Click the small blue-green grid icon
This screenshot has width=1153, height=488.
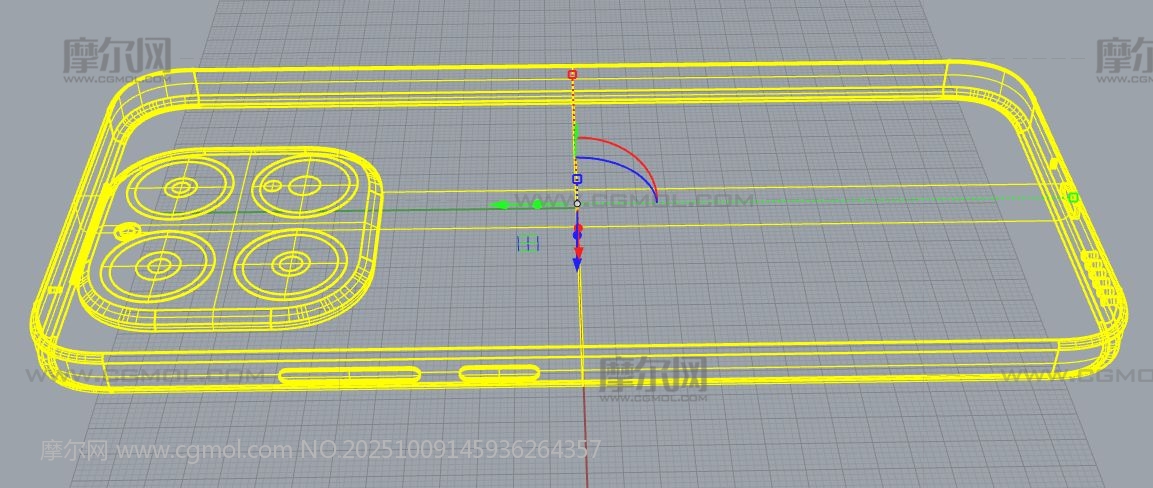pyautogui.click(x=528, y=243)
